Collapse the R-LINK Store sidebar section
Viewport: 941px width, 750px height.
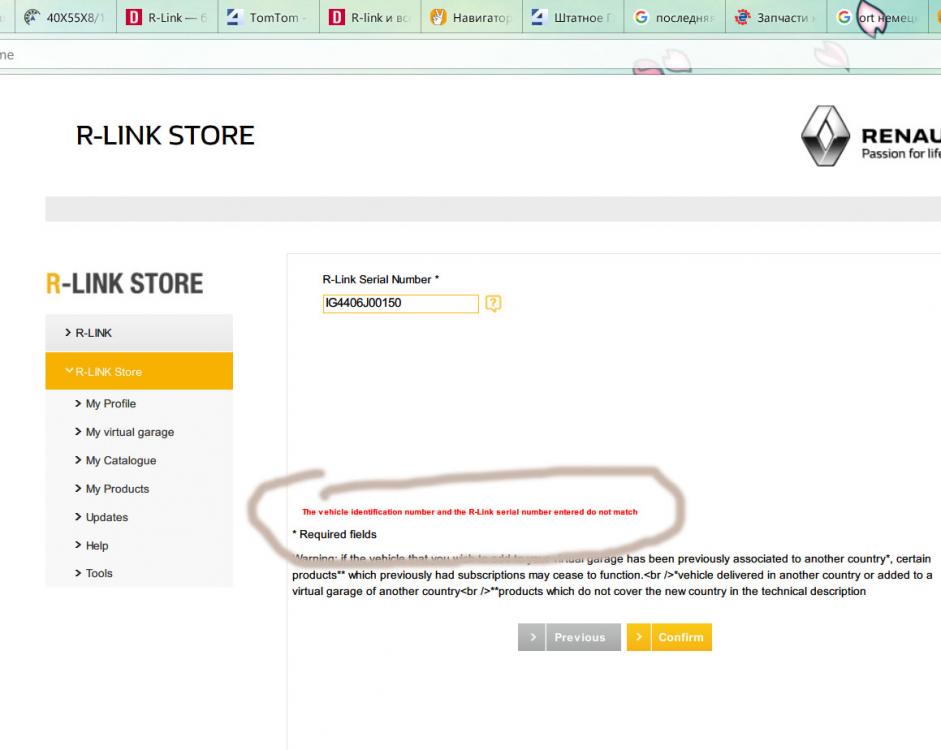point(139,371)
